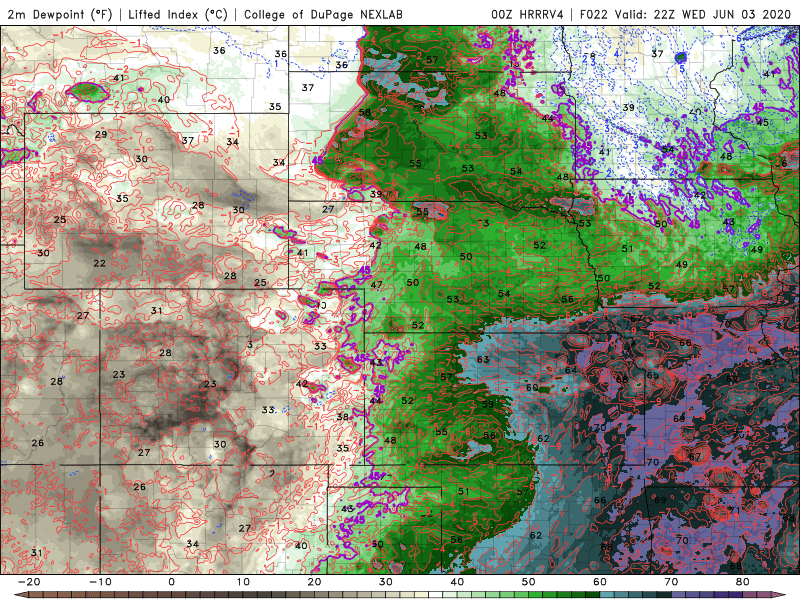
Task: Click the dewpoint value 63 on the map
Action: [483, 359]
